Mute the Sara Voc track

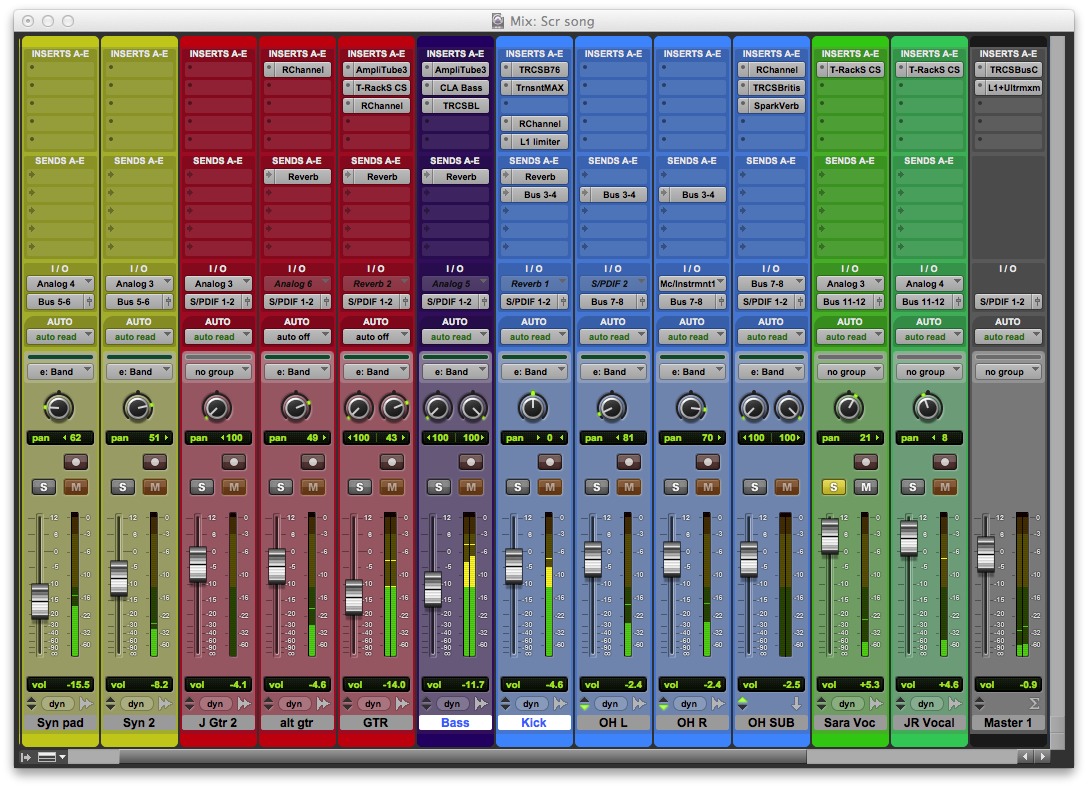[x=866, y=487]
